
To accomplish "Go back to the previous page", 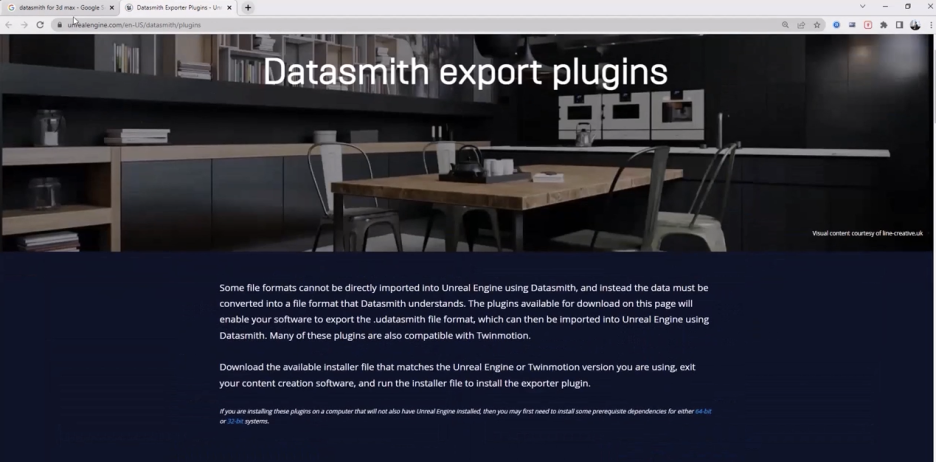I will [8, 25].
